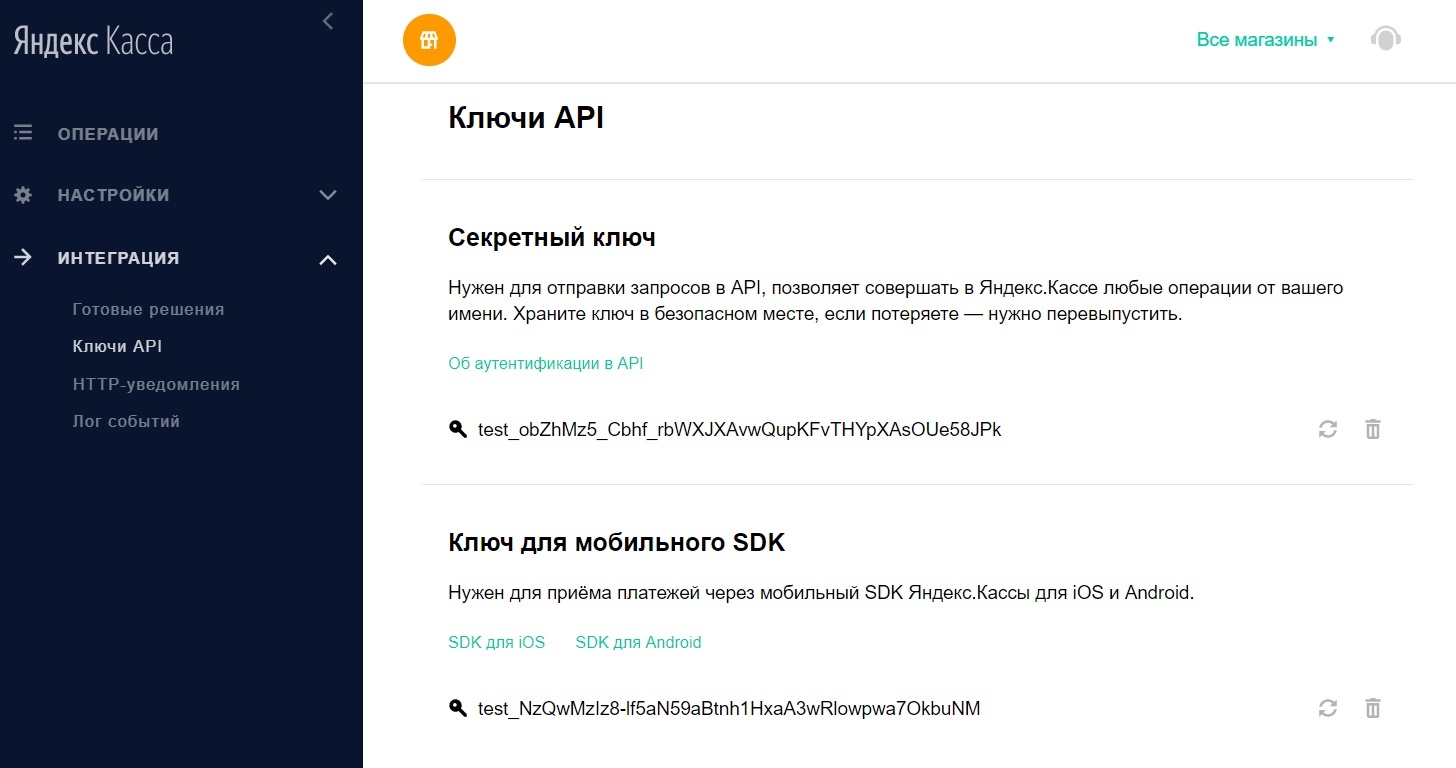The width and height of the screenshot is (1456, 768).
Task: Select the Интеграция menu item
Action: [x=118, y=258]
